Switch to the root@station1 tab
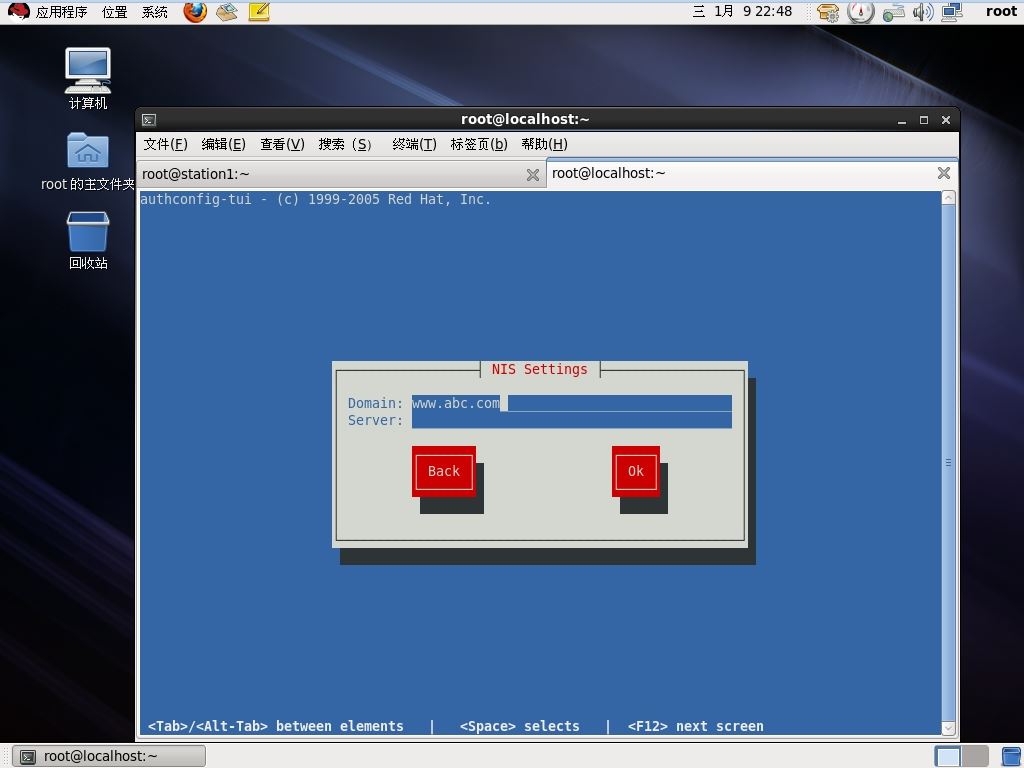The image size is (1024, 768). [341, 174]
